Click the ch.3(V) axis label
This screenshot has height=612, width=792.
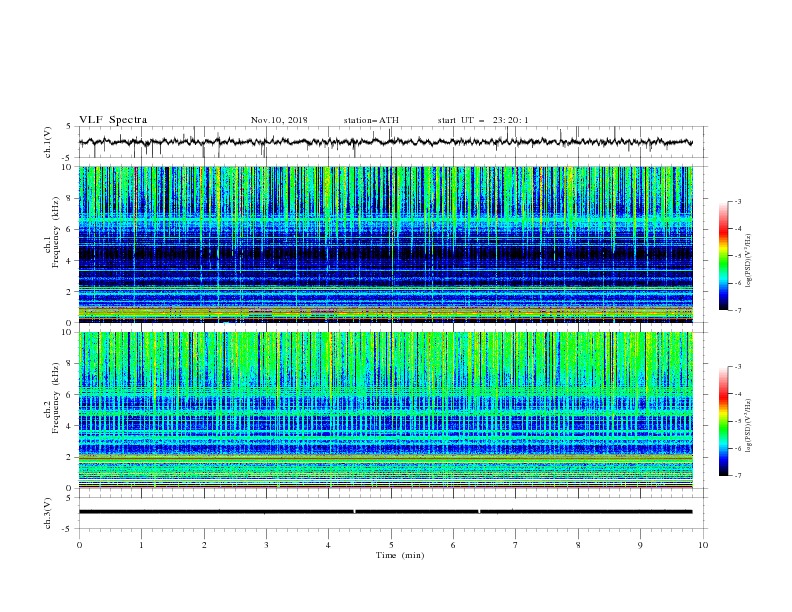pyautogui.click(x=48, y=513)
